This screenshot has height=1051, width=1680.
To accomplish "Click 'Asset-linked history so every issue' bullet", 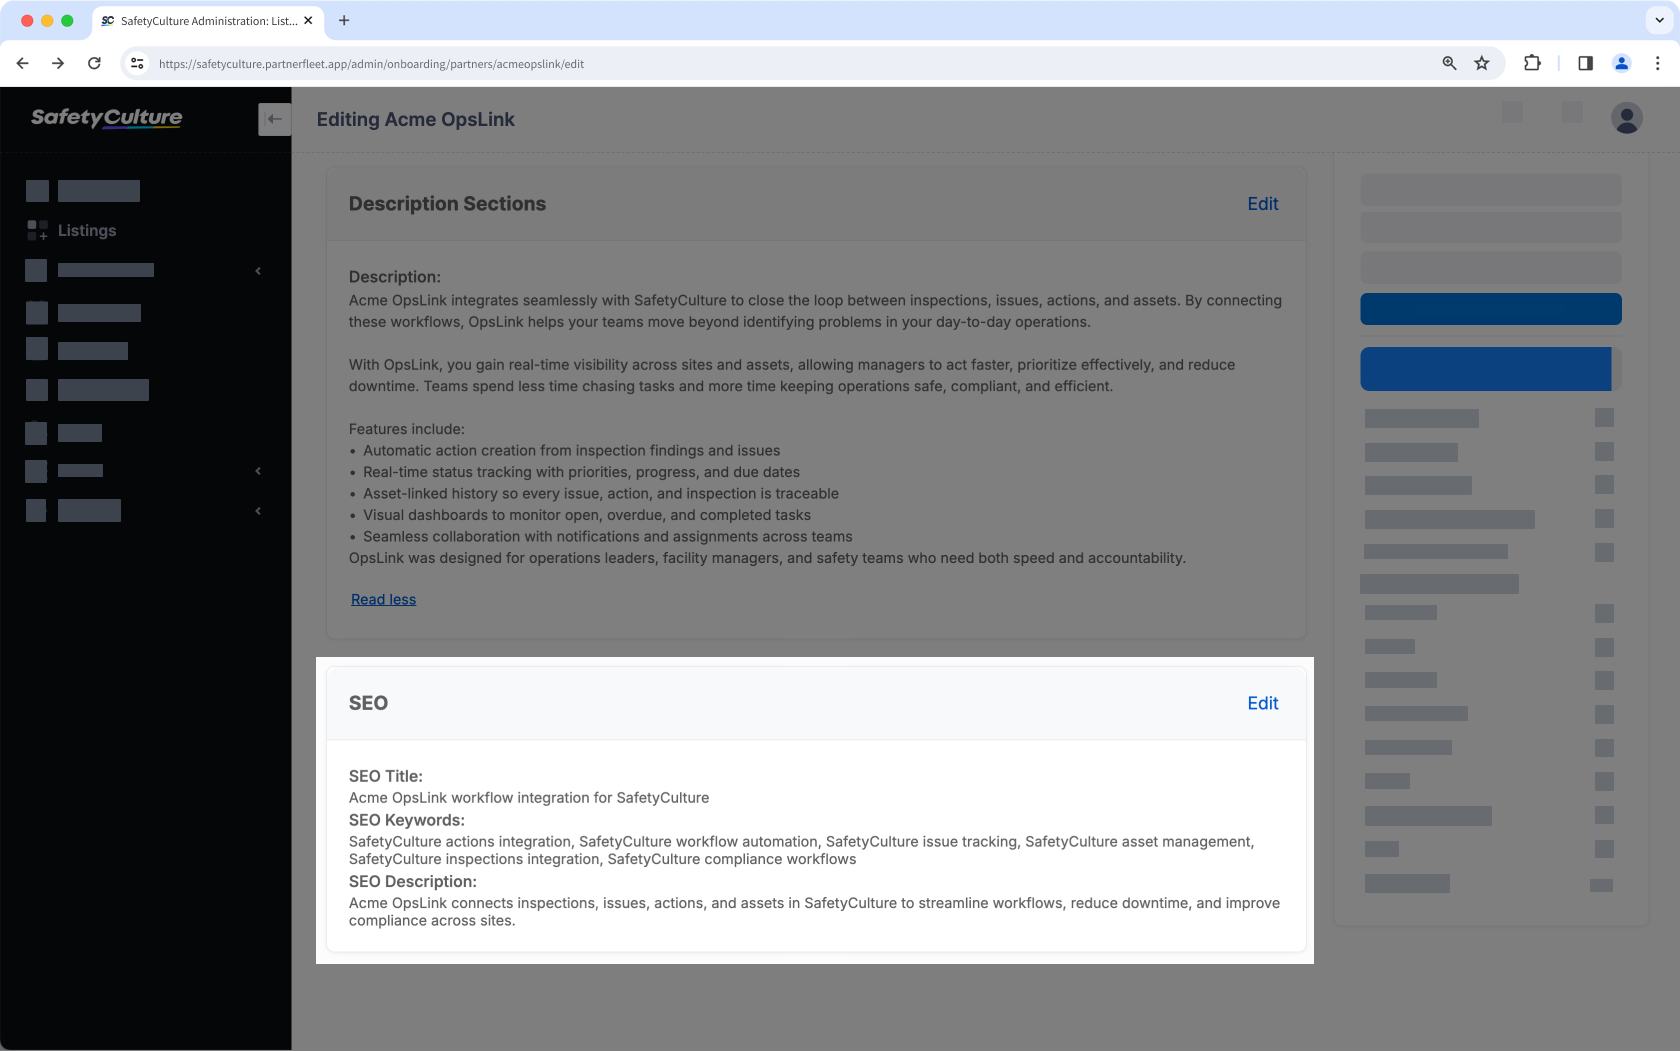I will (x=600, y=494).
